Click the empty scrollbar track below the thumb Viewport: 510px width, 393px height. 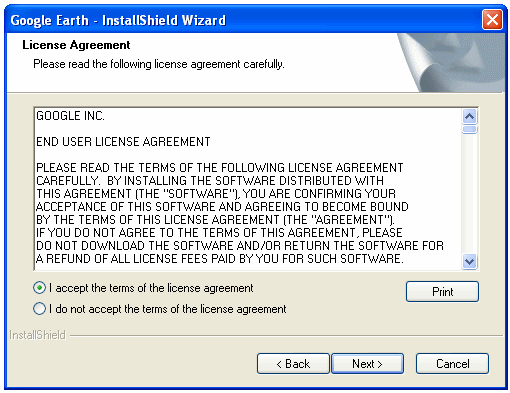[x=469, y=193]
